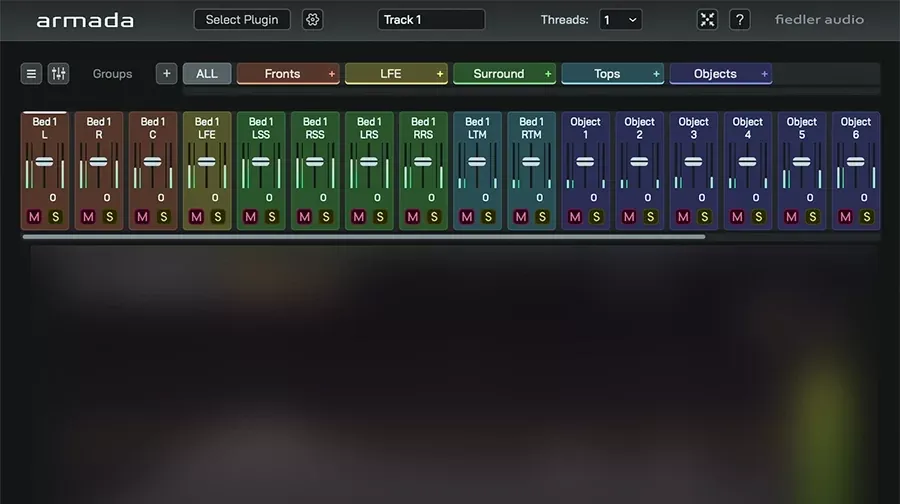Open the Threads dropdown

pos(620,20)
